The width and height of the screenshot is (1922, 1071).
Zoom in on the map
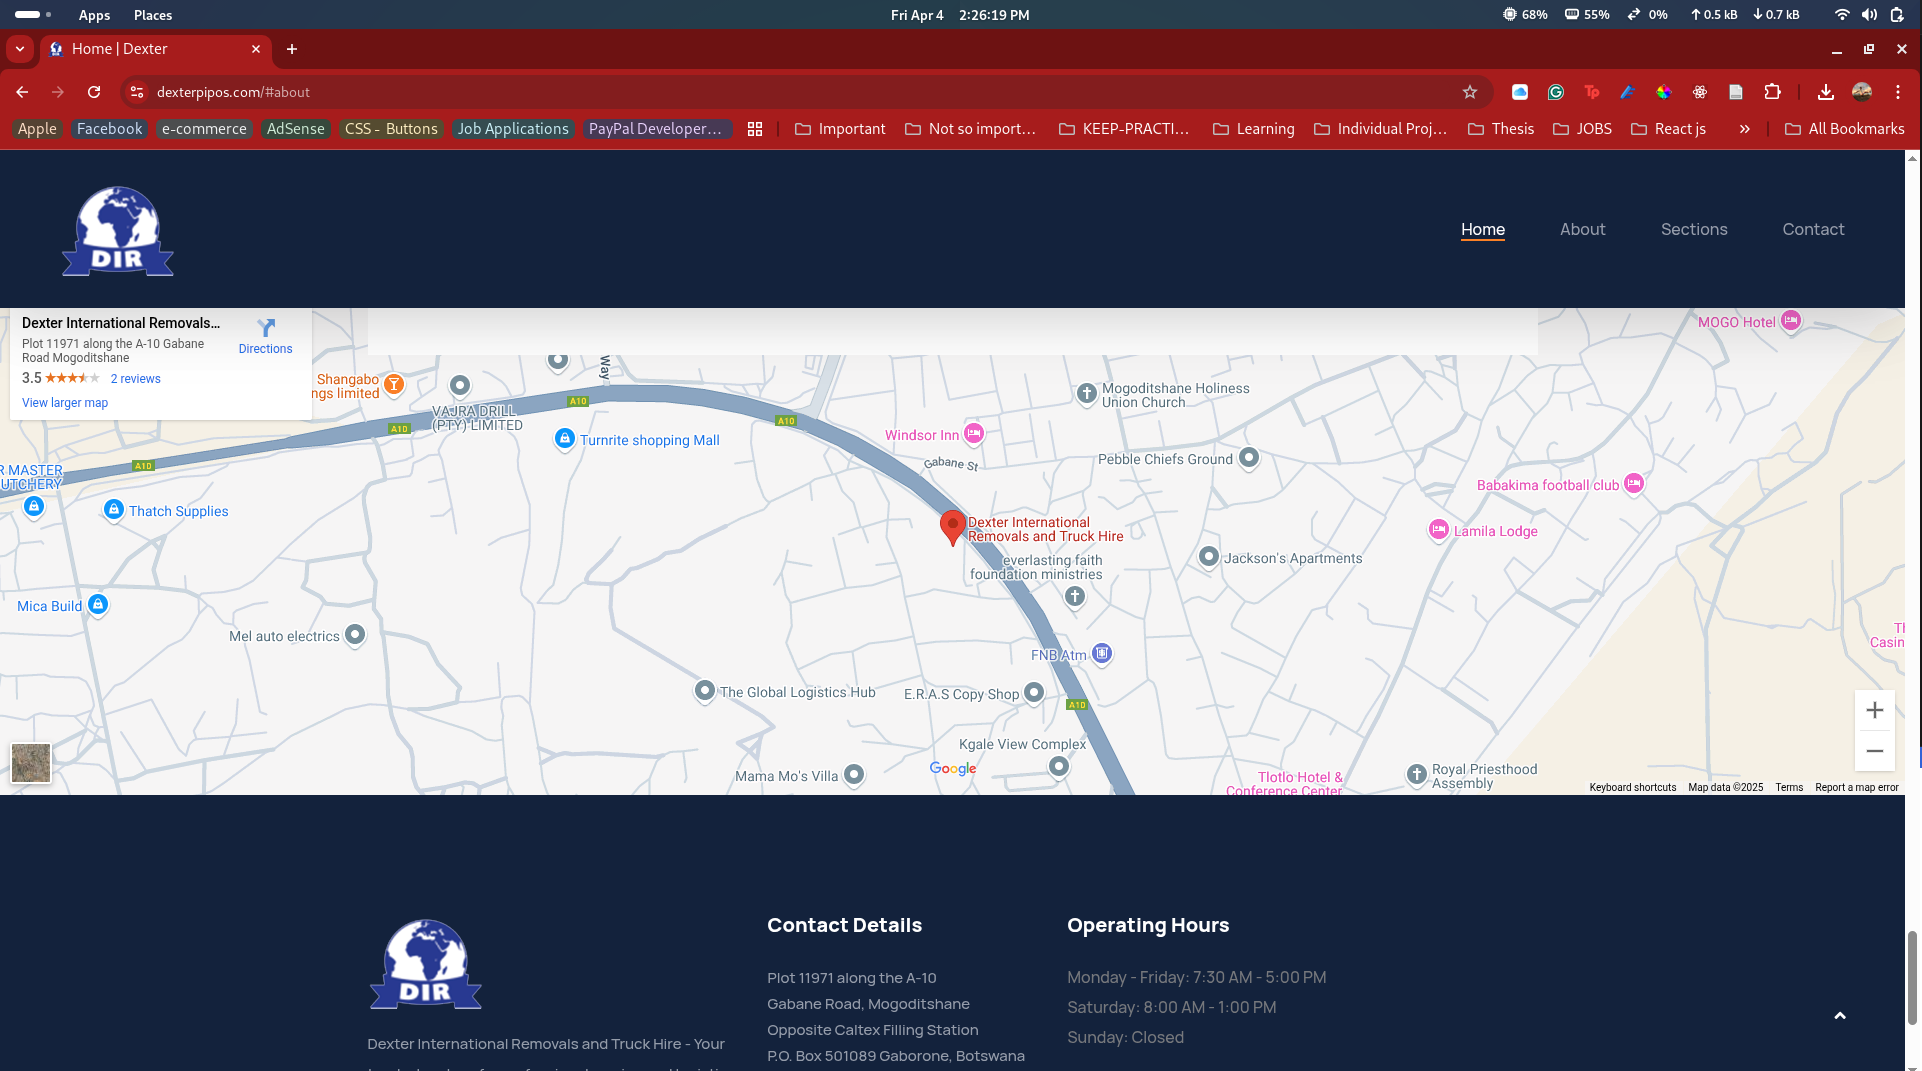[1874, 710]
